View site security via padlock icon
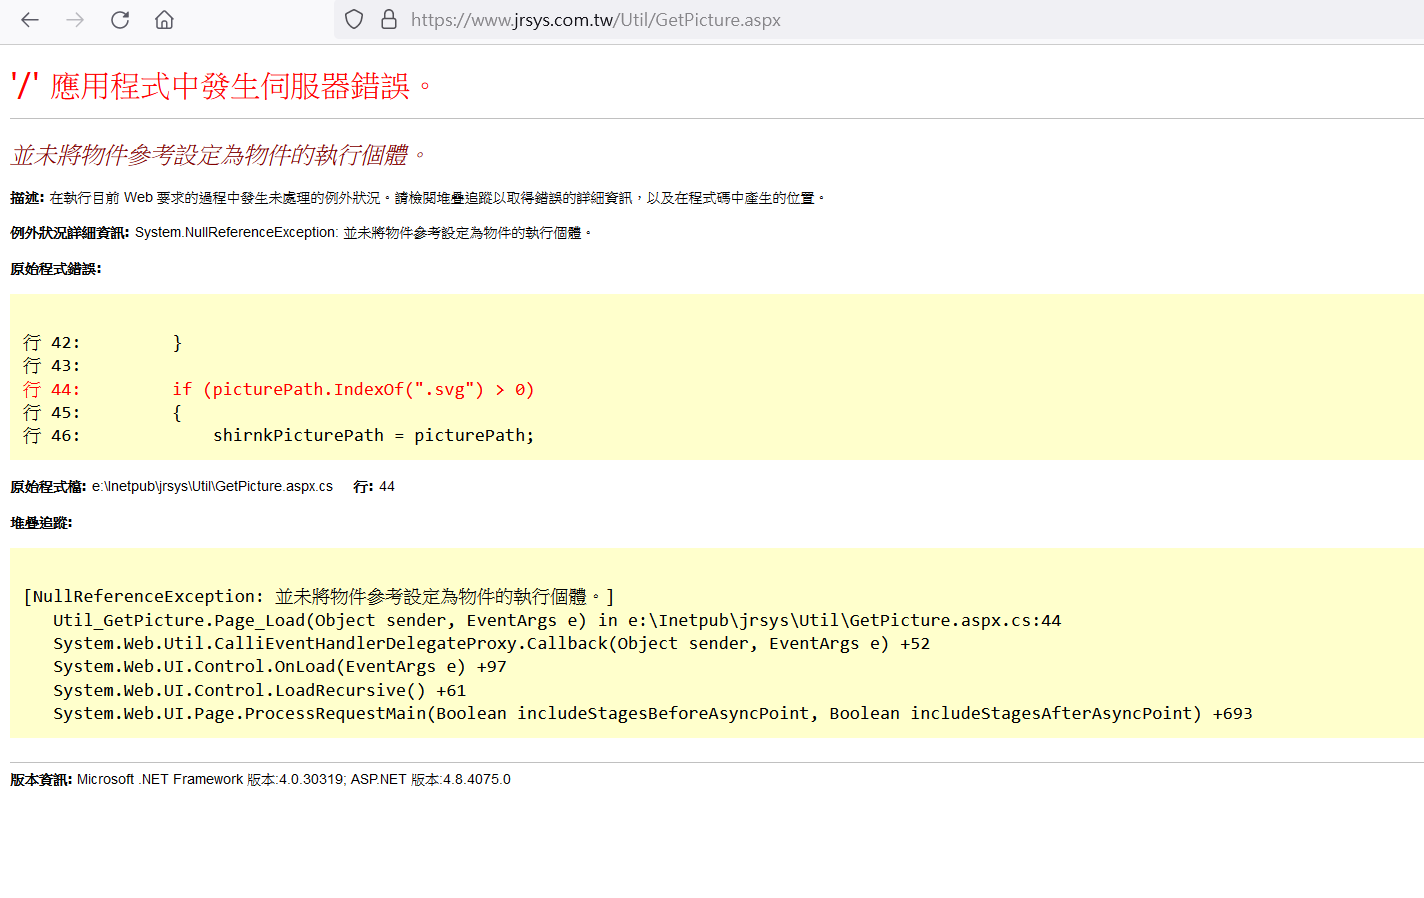 coord(389,20)
